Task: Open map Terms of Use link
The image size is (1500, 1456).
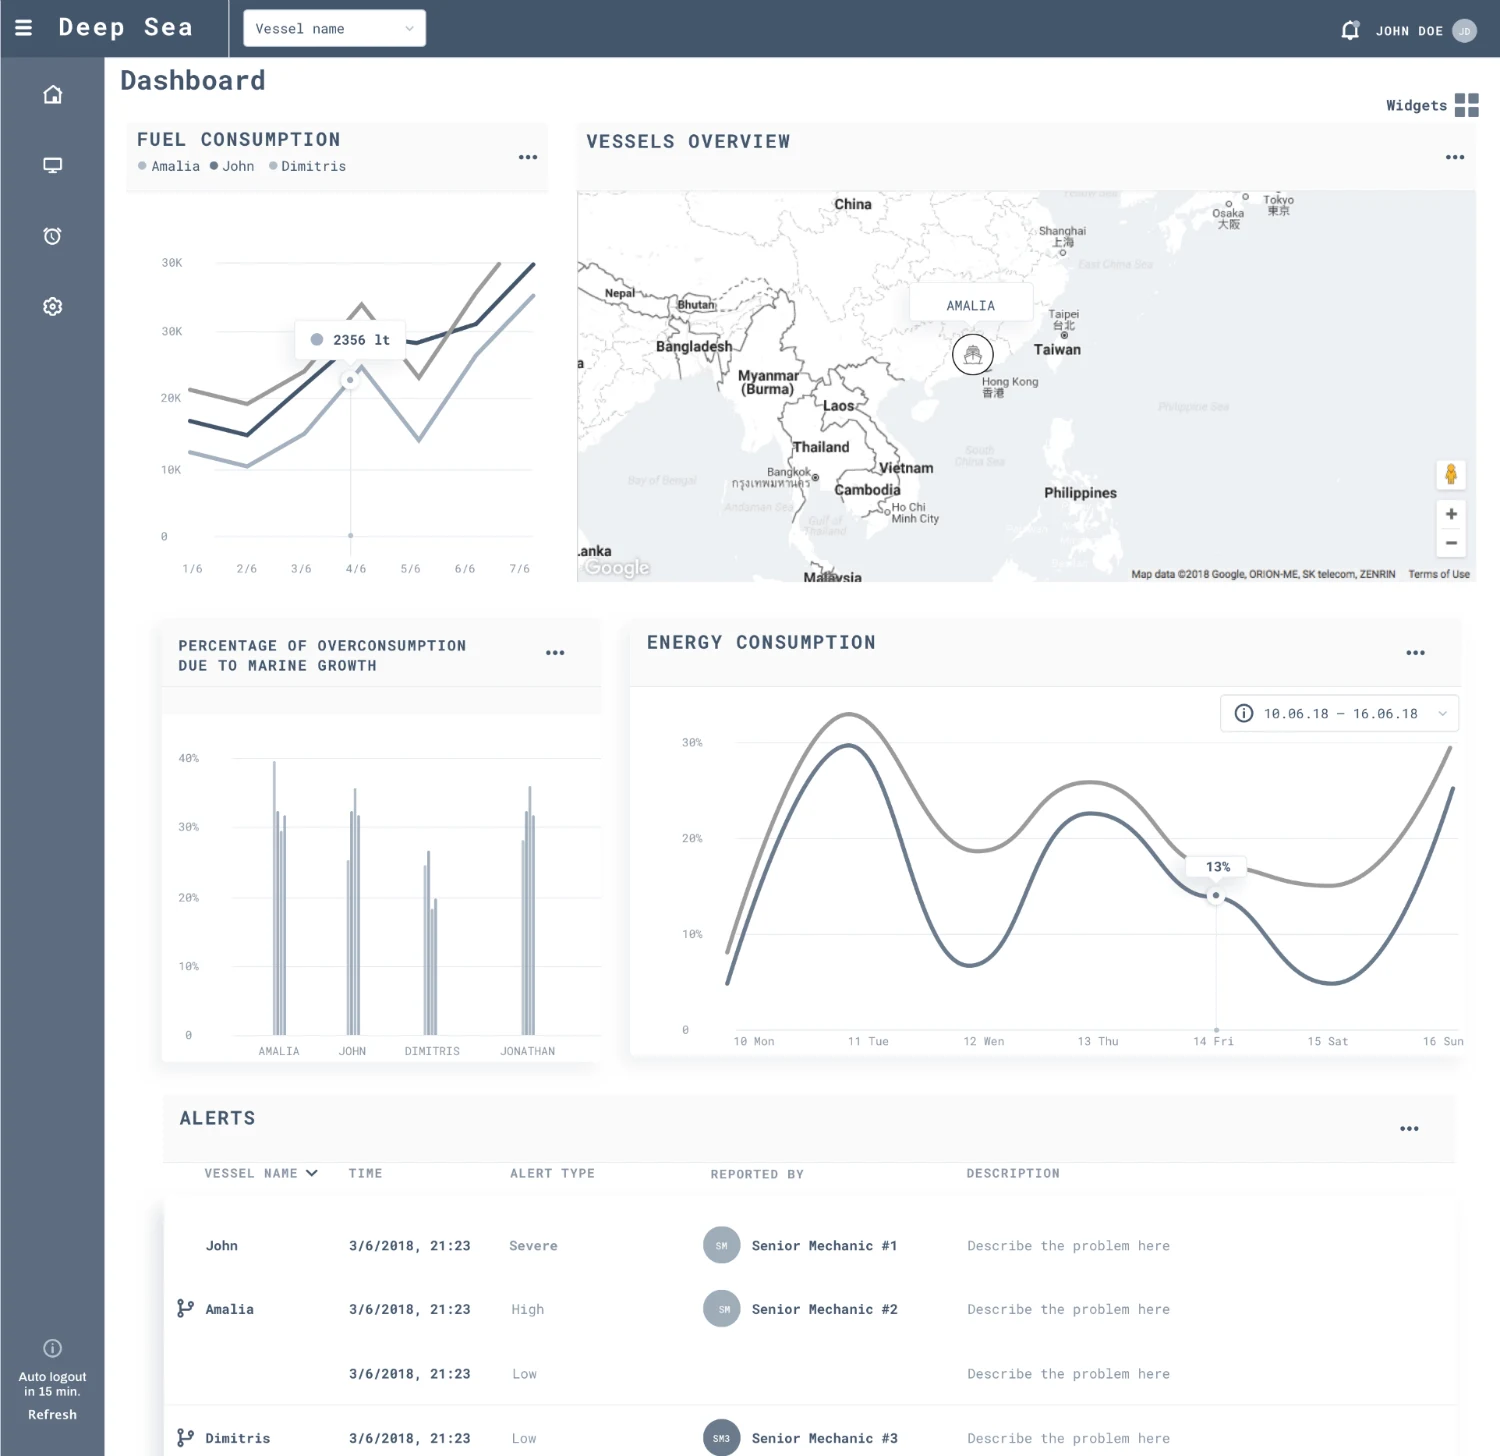Action: pos(1439,574)
